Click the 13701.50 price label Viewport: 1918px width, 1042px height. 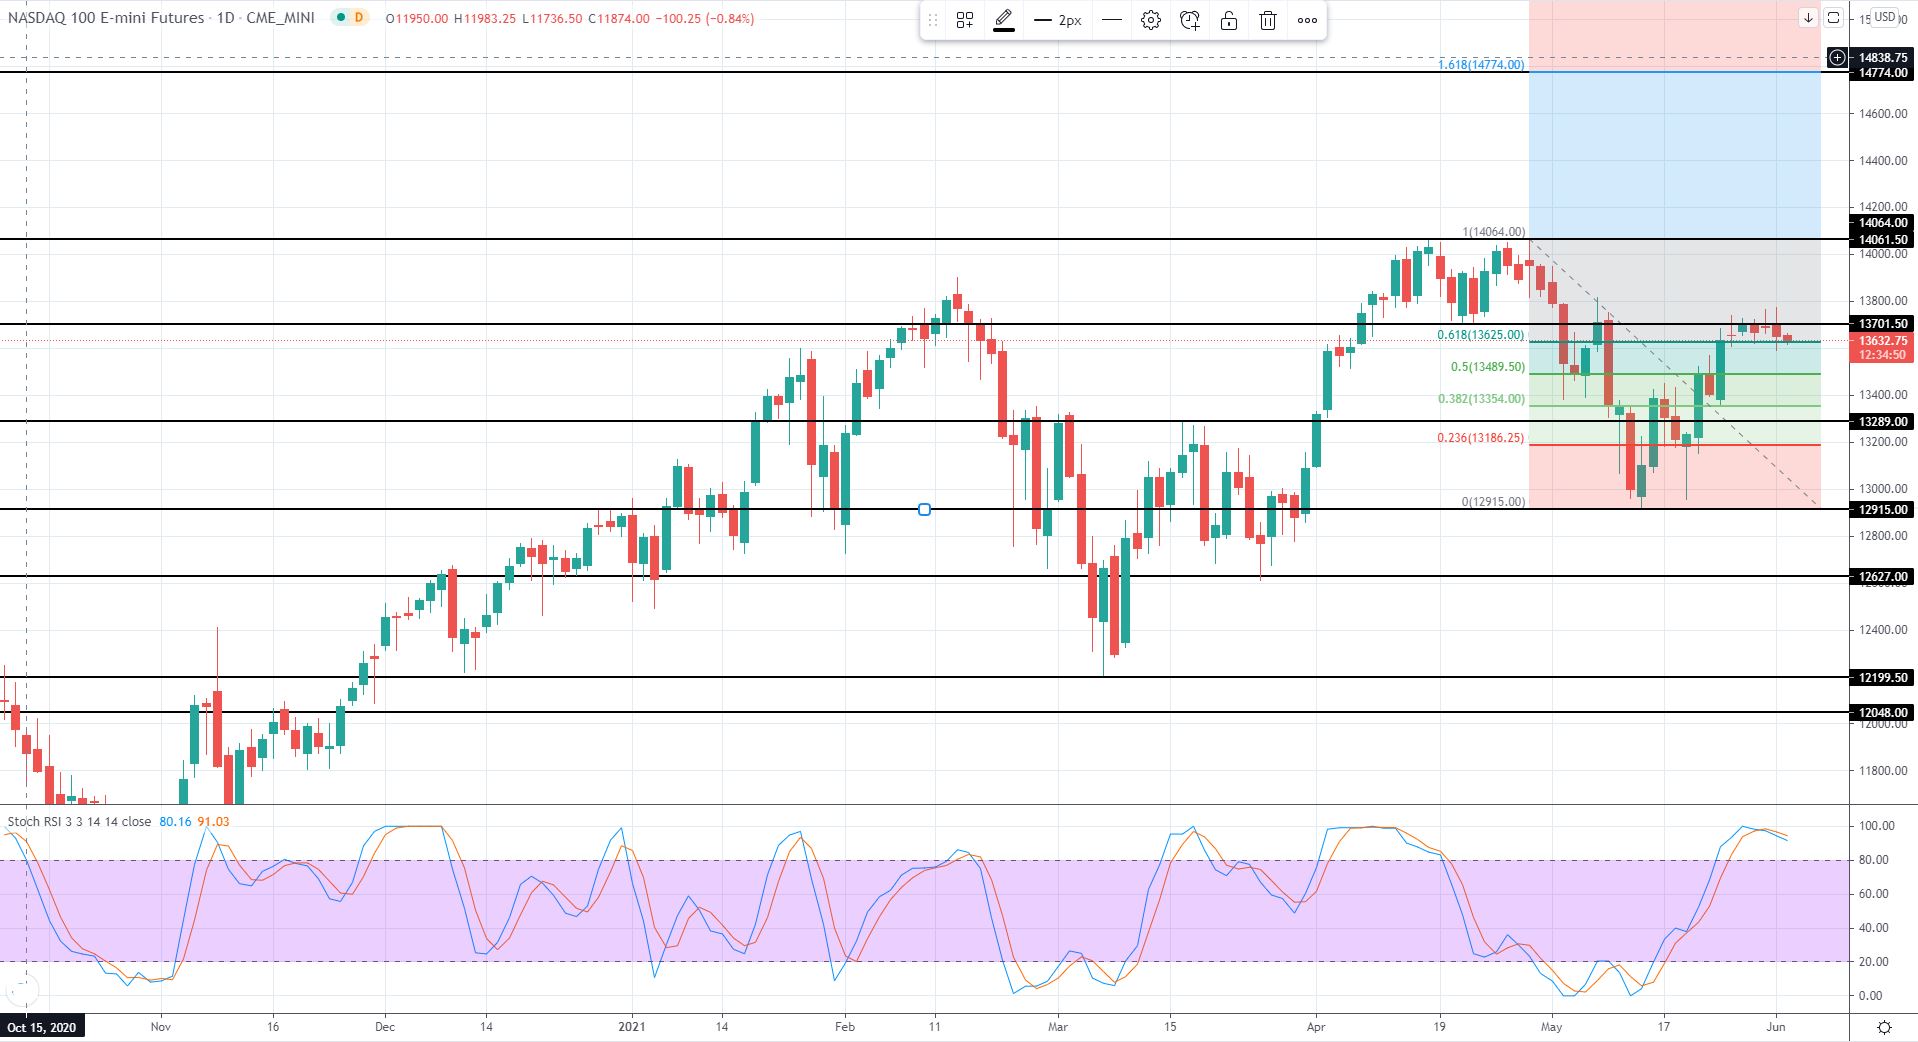pyautogui.click(x=1882, y=324)
